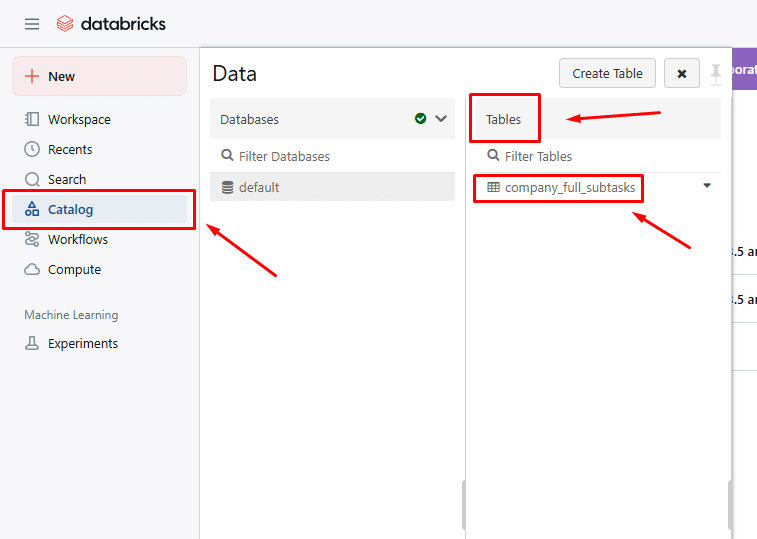
Task: Click the Data panel title
Action: pos(235,74)
